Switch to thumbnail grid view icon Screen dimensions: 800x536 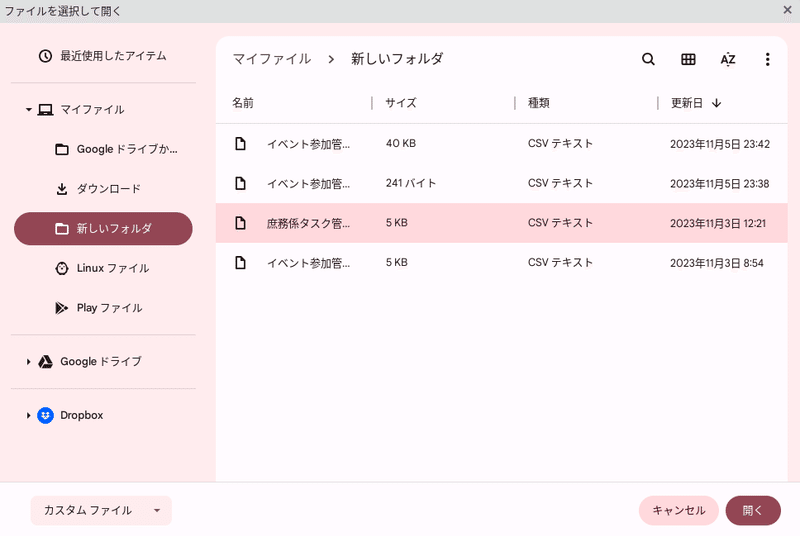coord(688,59)
